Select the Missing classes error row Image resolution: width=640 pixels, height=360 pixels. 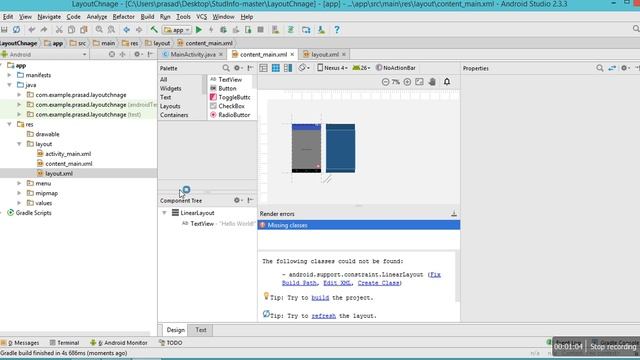point(359,225)
